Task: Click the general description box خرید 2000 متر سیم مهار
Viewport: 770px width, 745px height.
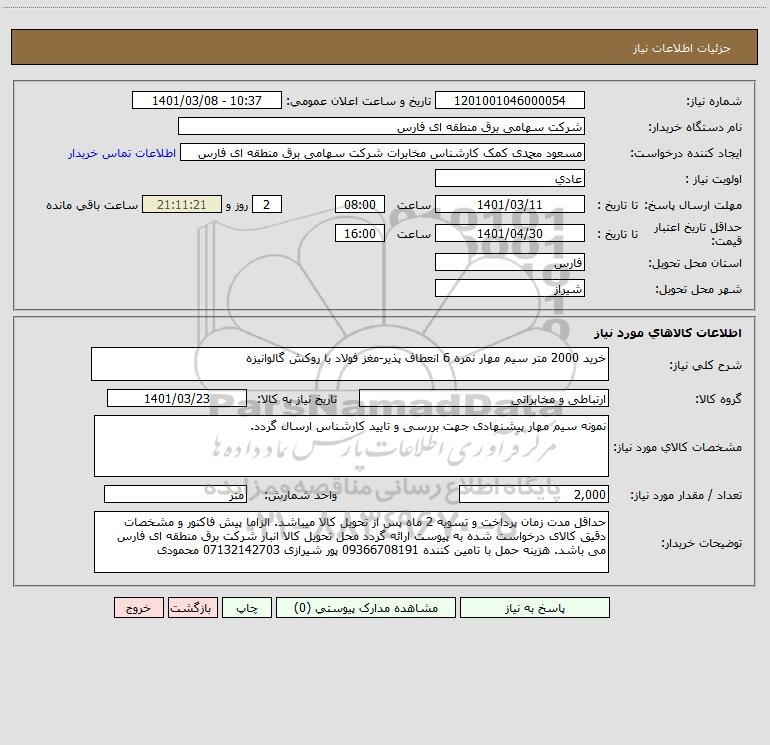Action: (350, 364)
